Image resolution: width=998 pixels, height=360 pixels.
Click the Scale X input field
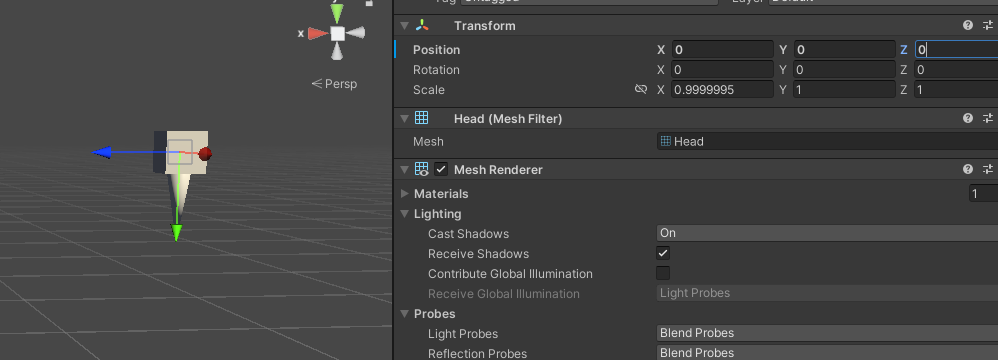click(x=722, y=90)
